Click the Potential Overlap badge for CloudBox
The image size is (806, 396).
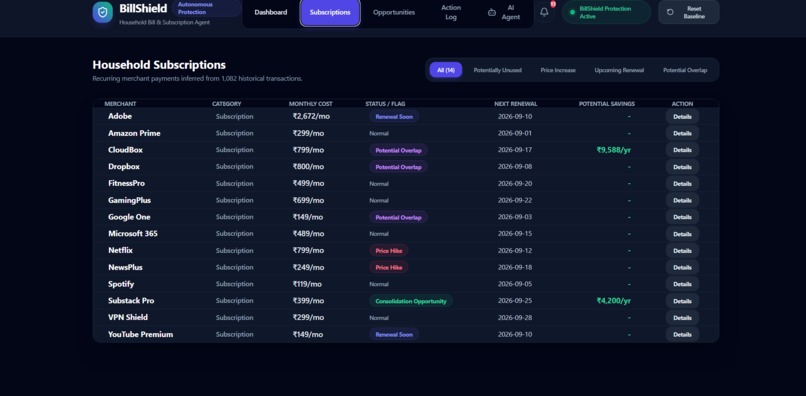[398, 150]
